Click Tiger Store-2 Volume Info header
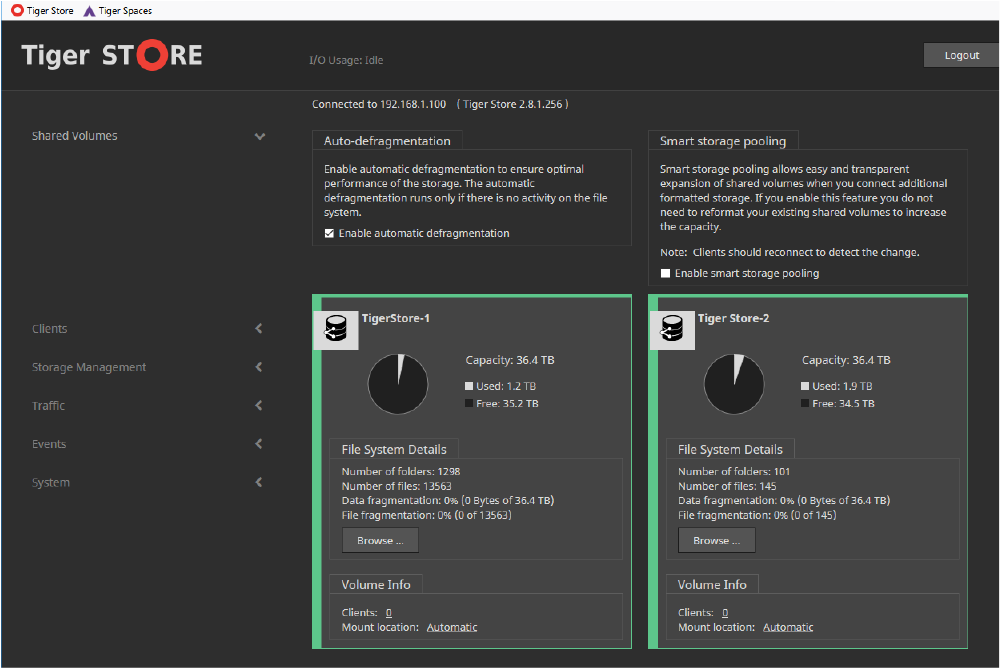This screenshot has width=1000, height=668. click(x=712, y=584)
